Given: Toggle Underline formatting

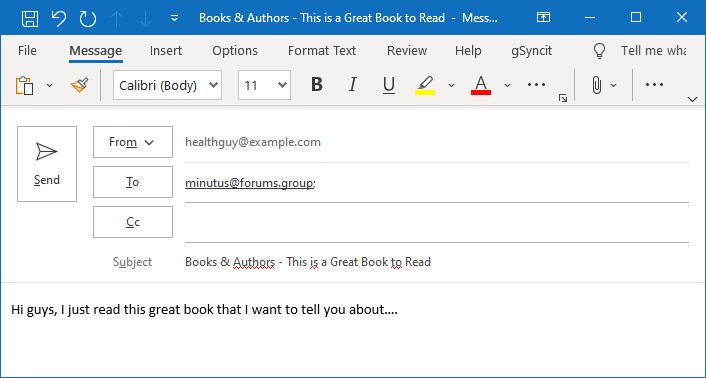Looking at the screenshot, I should click(389, 85).
